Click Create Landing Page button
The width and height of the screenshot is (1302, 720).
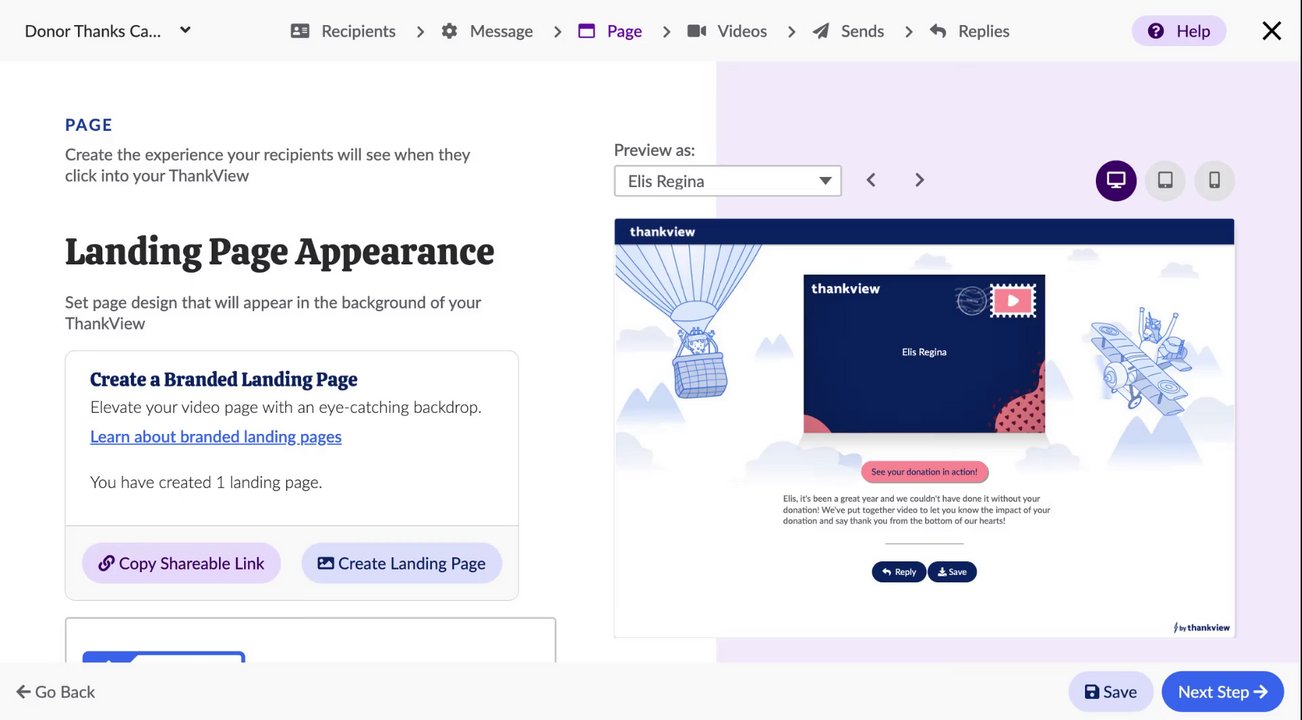click(x=402, y=563)
